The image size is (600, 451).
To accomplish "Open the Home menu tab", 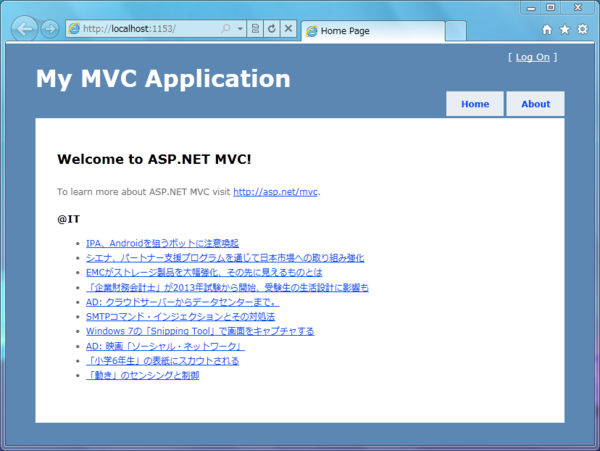I will click(475, 104).
